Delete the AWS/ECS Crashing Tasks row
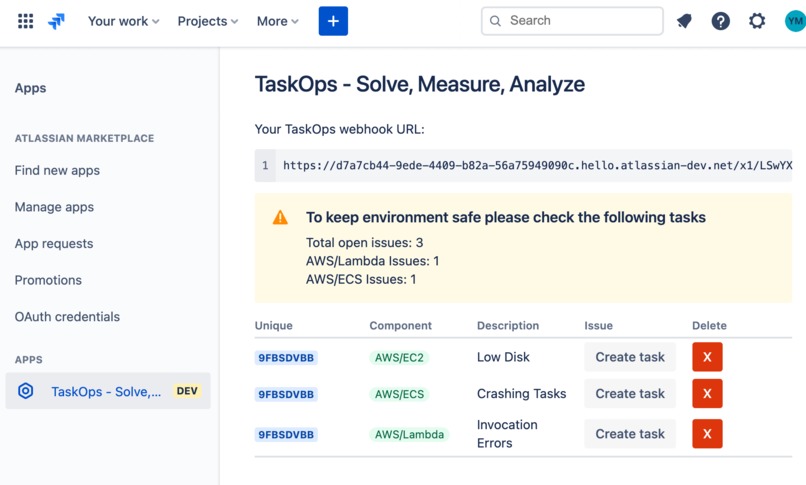 click(707, 394)
